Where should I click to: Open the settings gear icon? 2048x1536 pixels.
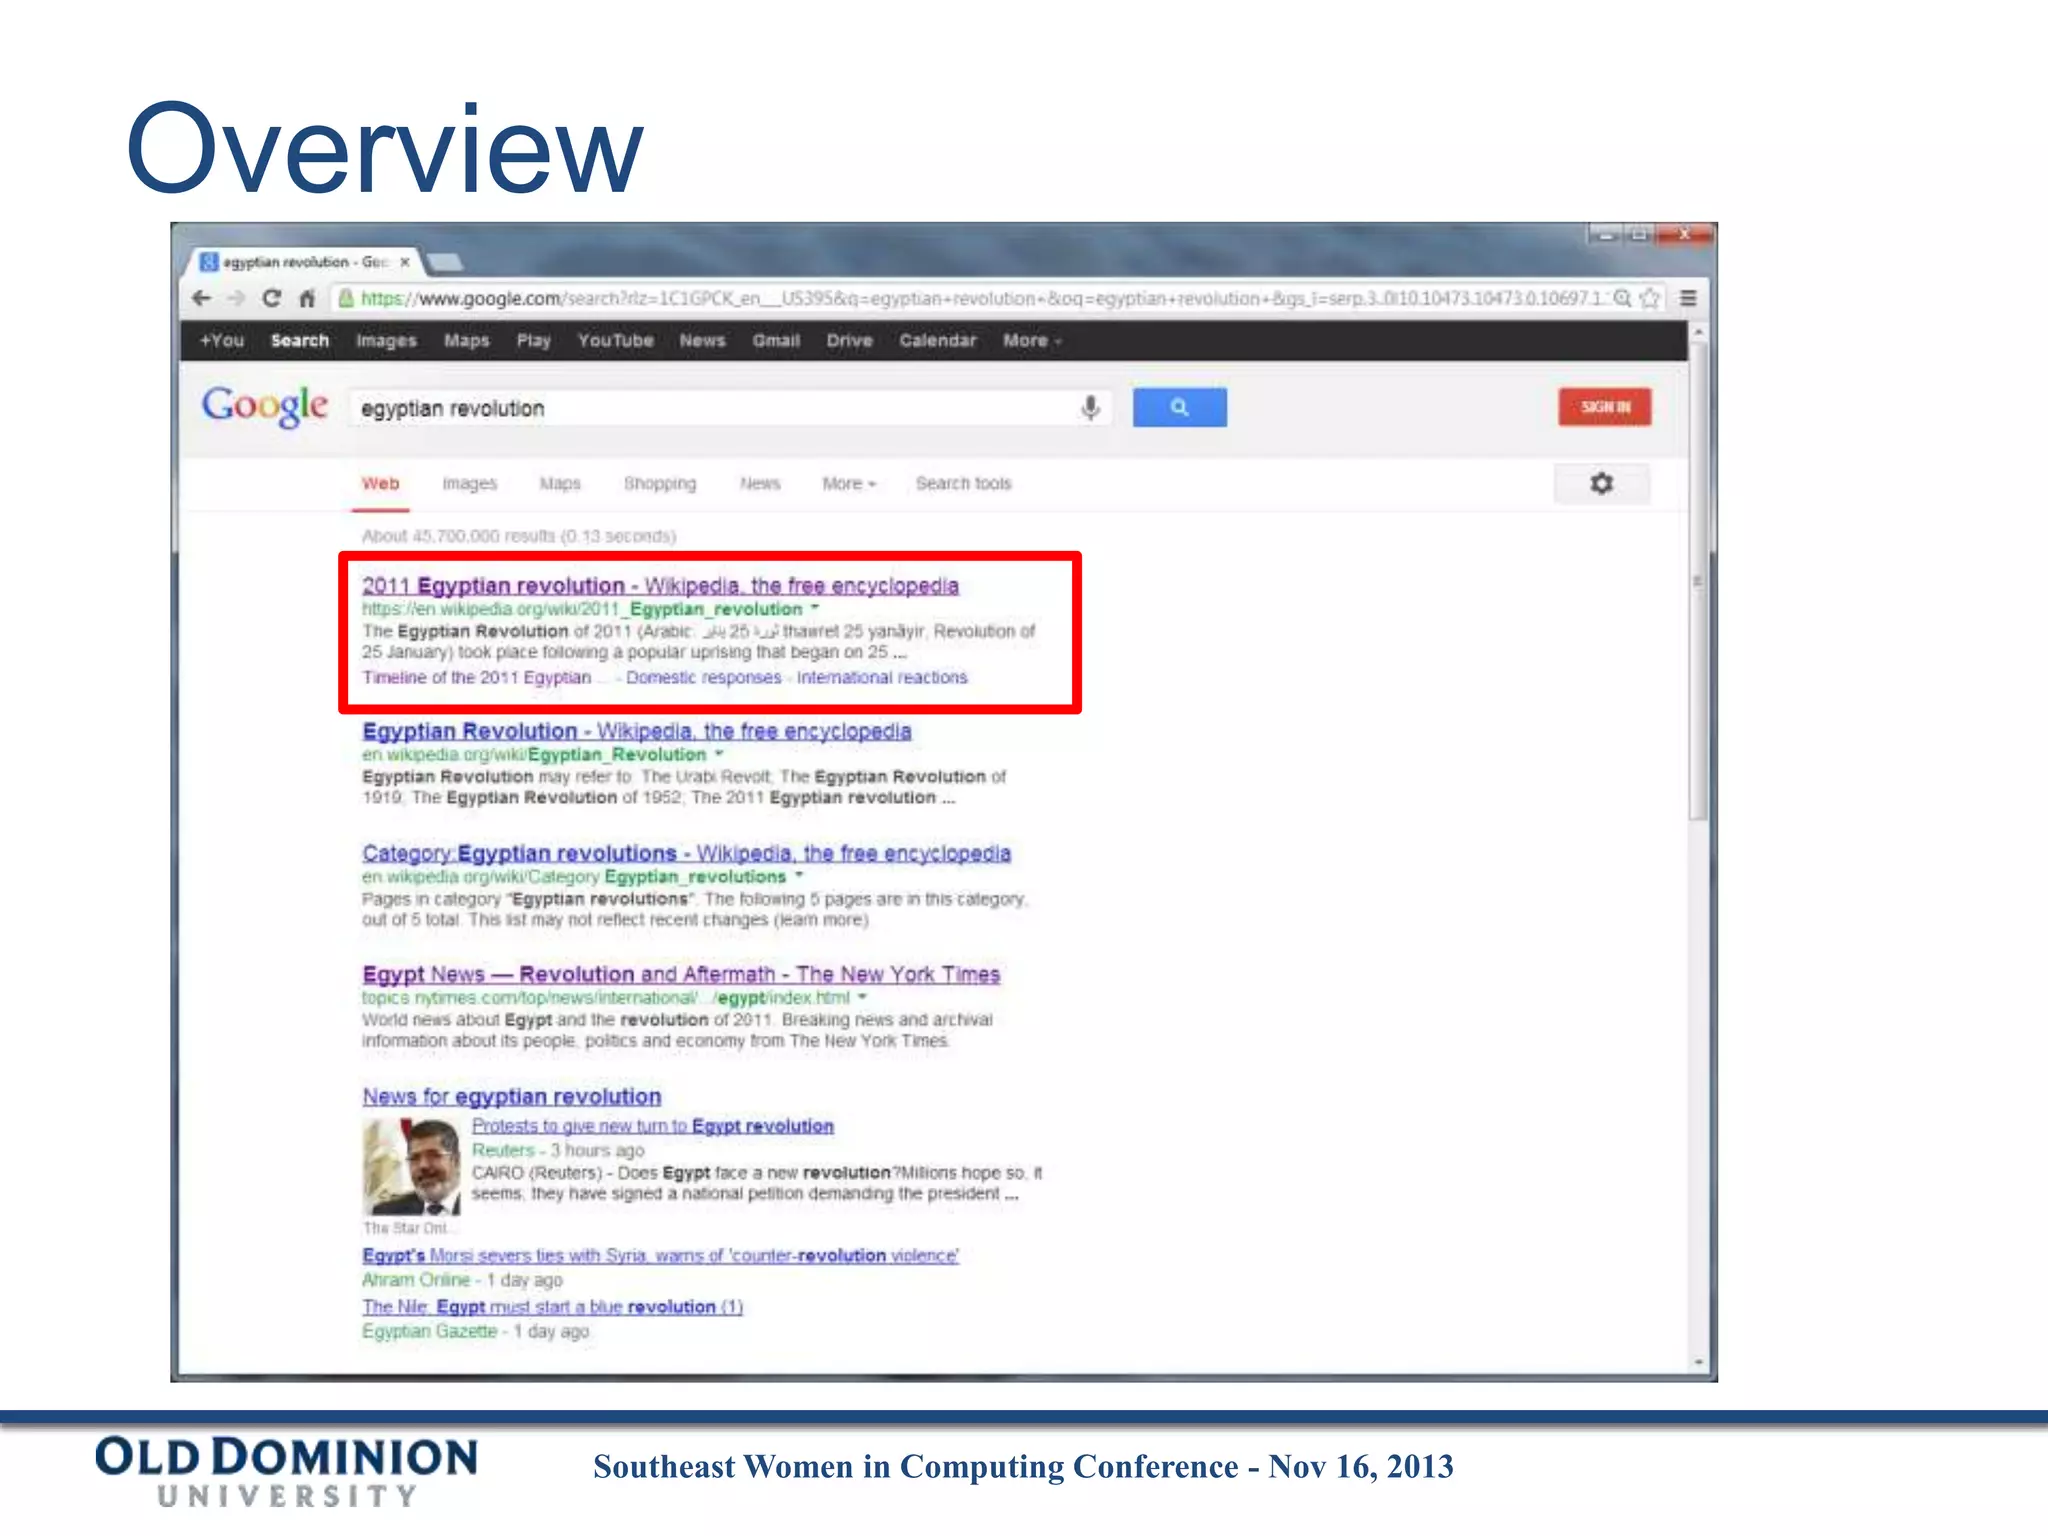1601,483
